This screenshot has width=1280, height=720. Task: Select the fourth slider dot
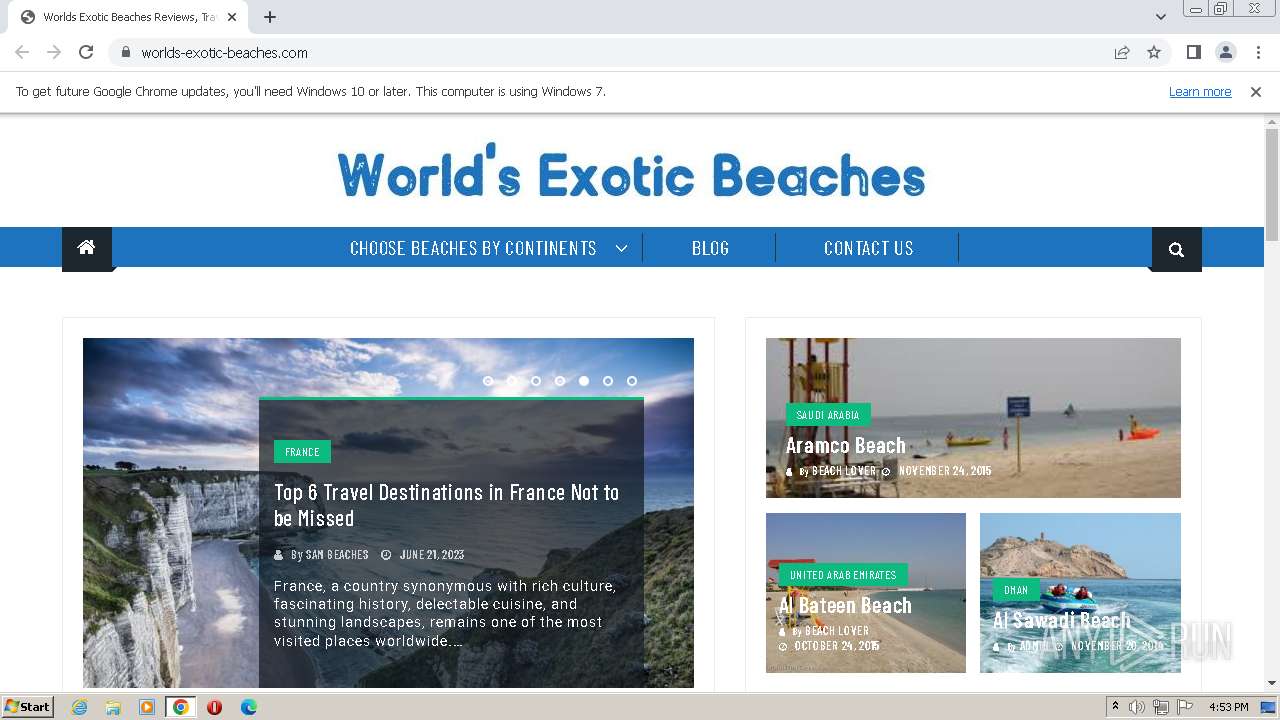pyautogui.click(x=560, y=381)
